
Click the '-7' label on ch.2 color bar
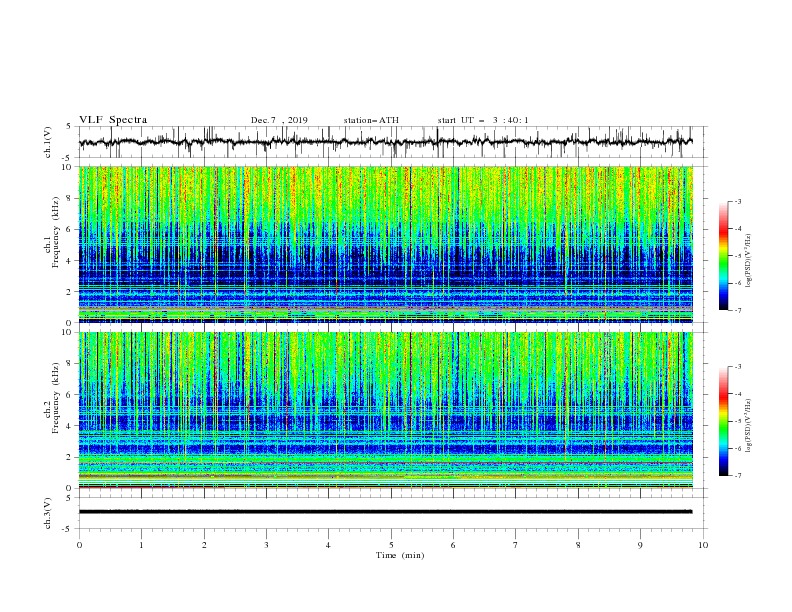[x=737, y=476]
